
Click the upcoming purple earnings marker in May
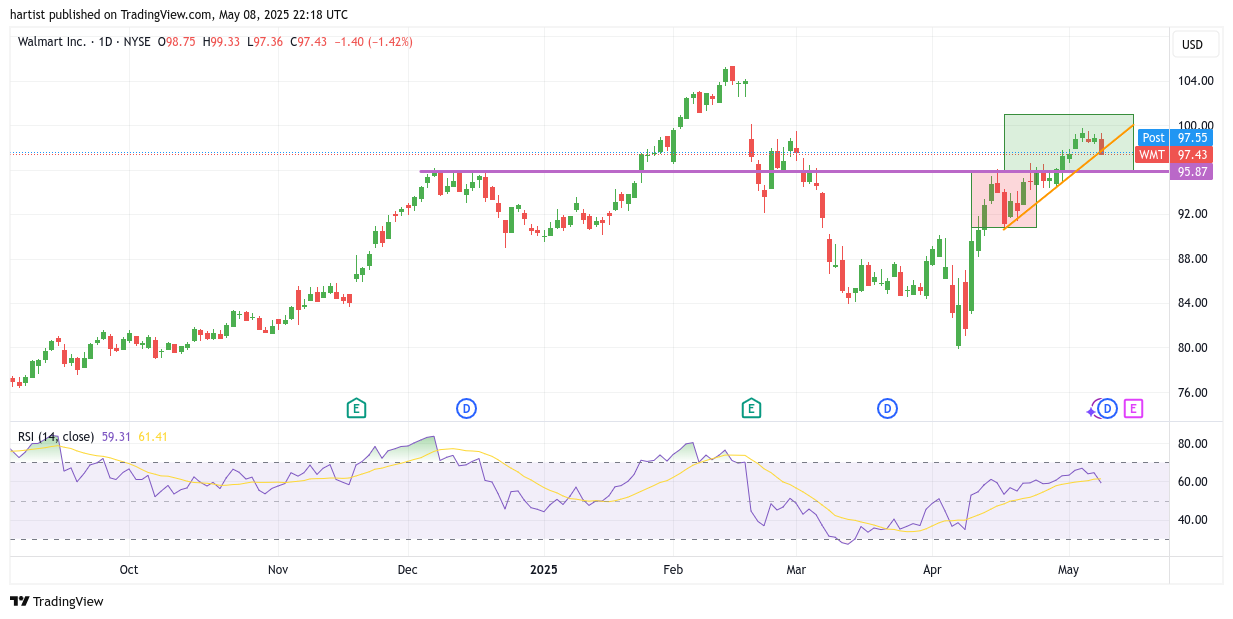(x=1133, y=408)
